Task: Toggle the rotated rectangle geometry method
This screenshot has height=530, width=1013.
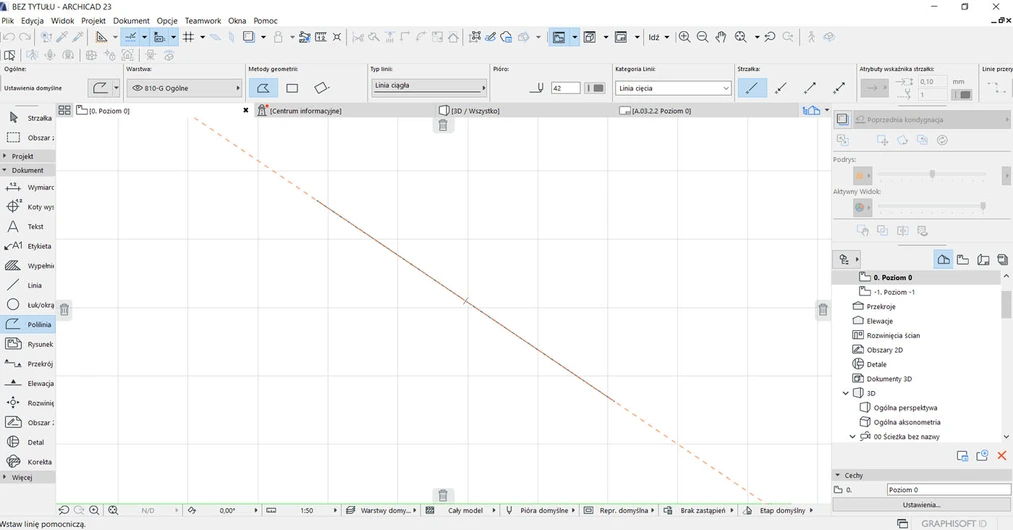Action: pos(321,88)
